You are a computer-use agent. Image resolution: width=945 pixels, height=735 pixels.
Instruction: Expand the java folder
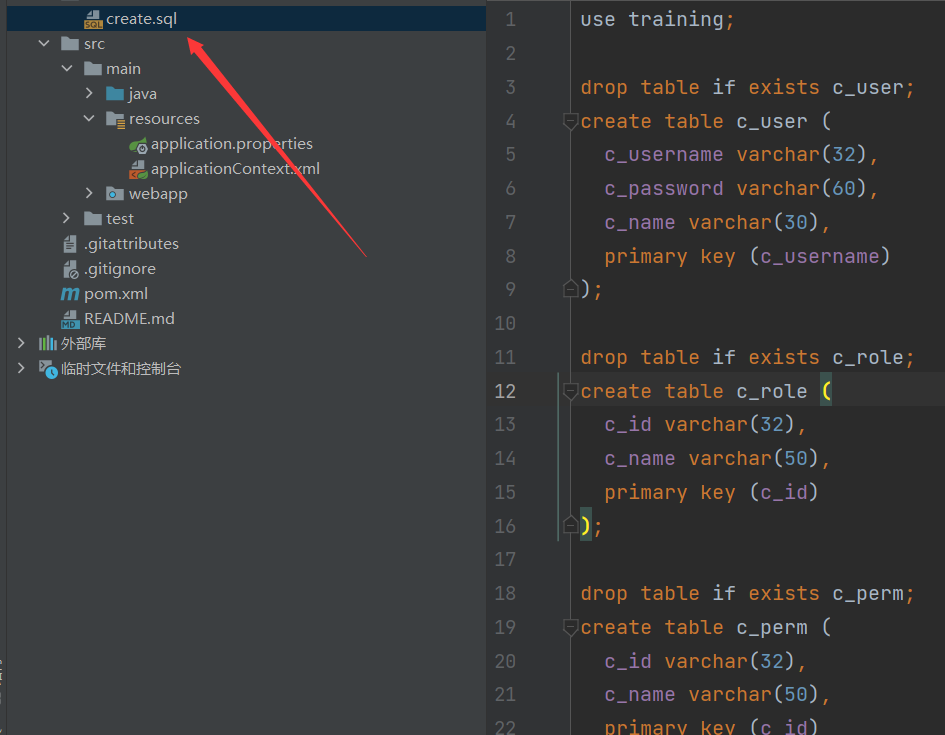click(x=89, y=93)
